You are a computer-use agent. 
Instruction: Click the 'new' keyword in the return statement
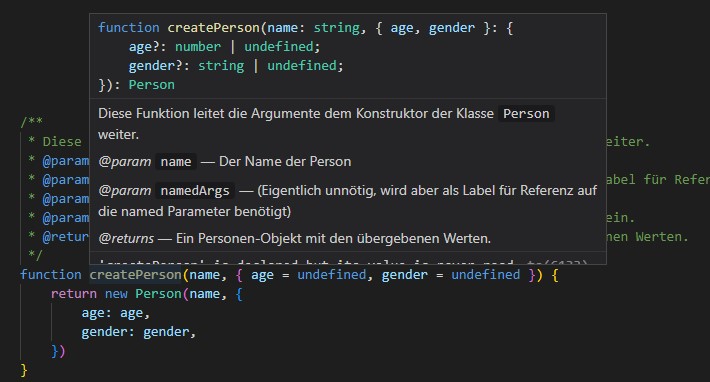[x=116, y=294]
